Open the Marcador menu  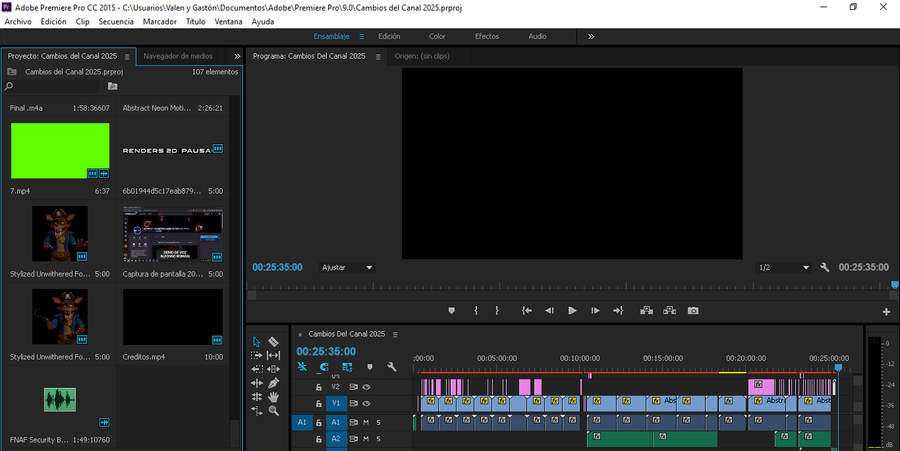click(160, 21)
